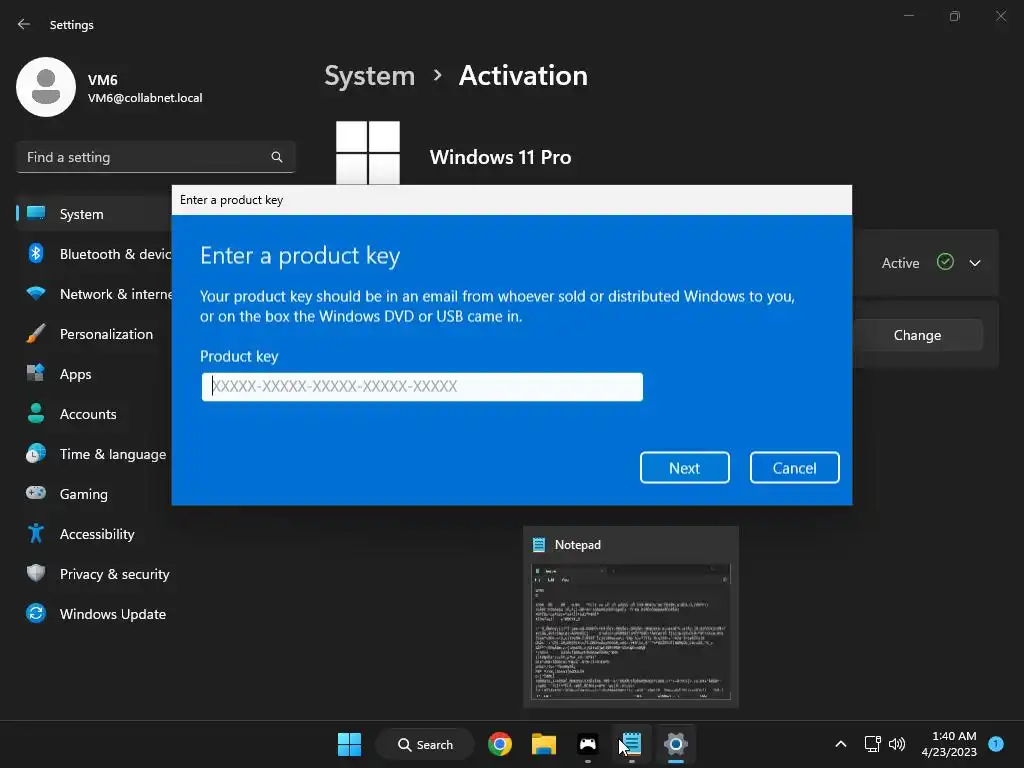
Task: Expand the Active activation state chevron
Action: pyautogui.click(x=974, y=263)
